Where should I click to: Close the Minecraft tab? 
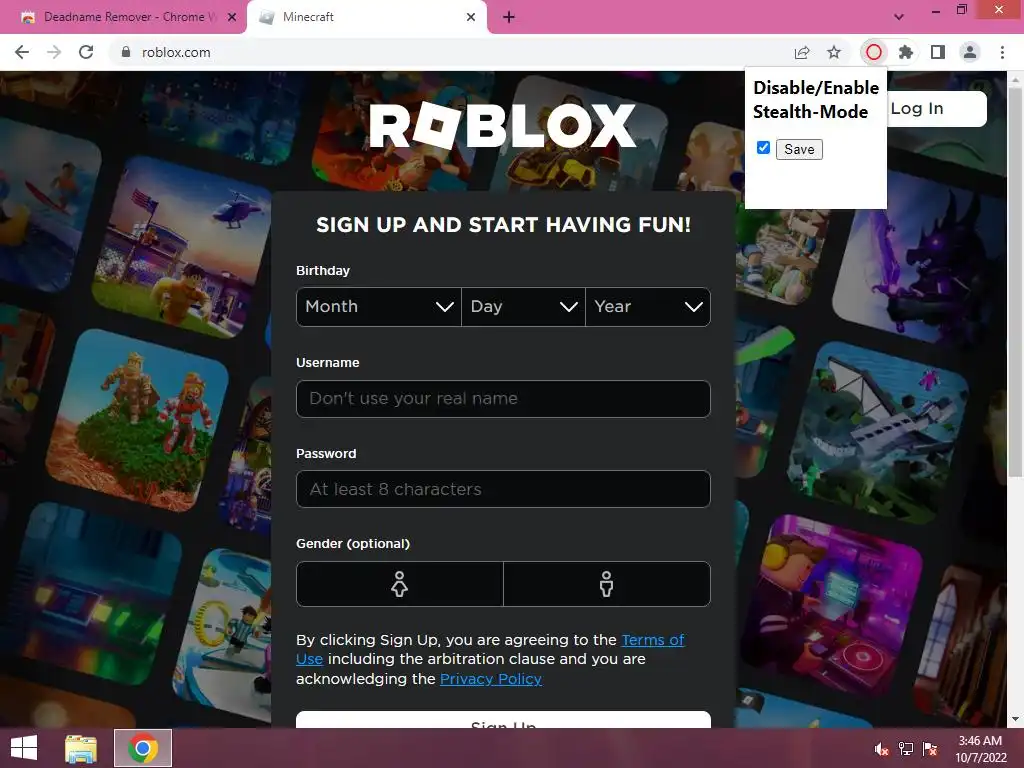click(x=471, y=17)
